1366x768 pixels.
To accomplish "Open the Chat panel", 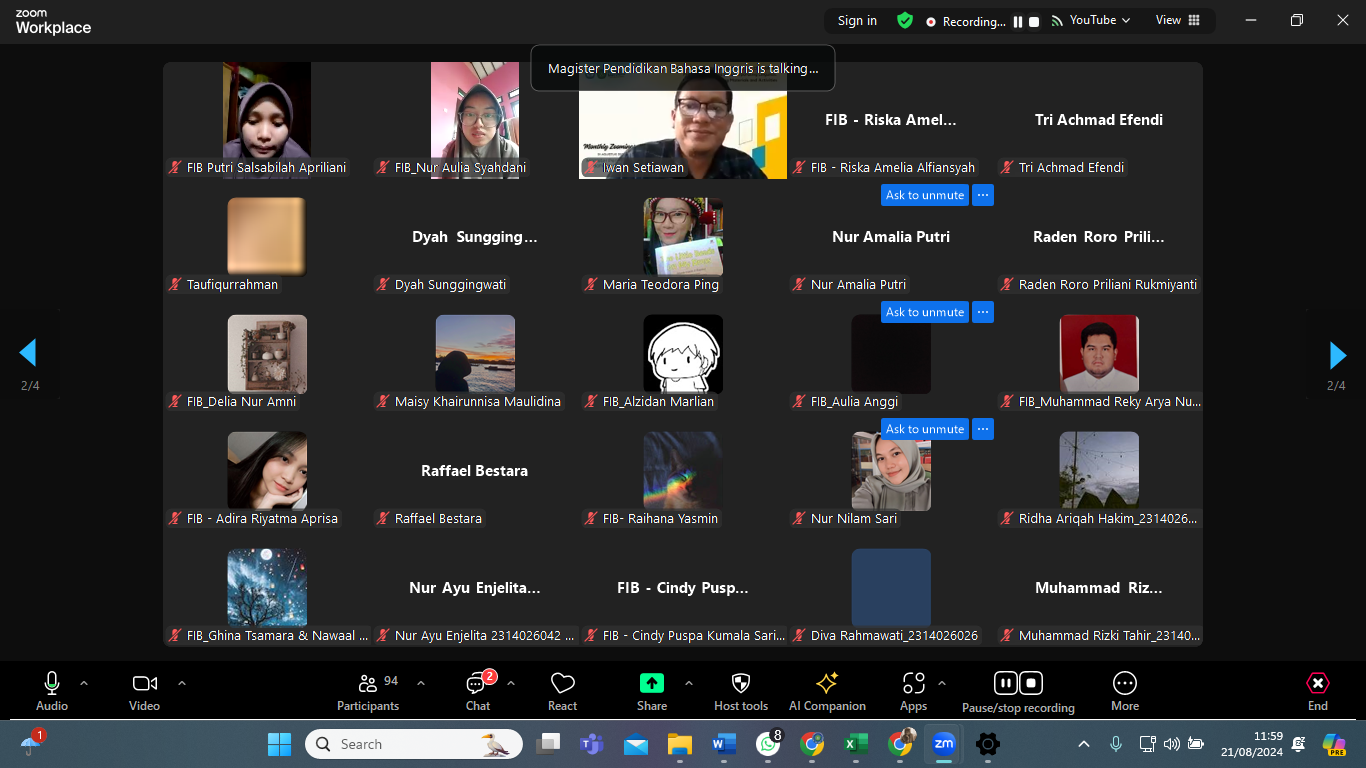I will pos(477,685).
